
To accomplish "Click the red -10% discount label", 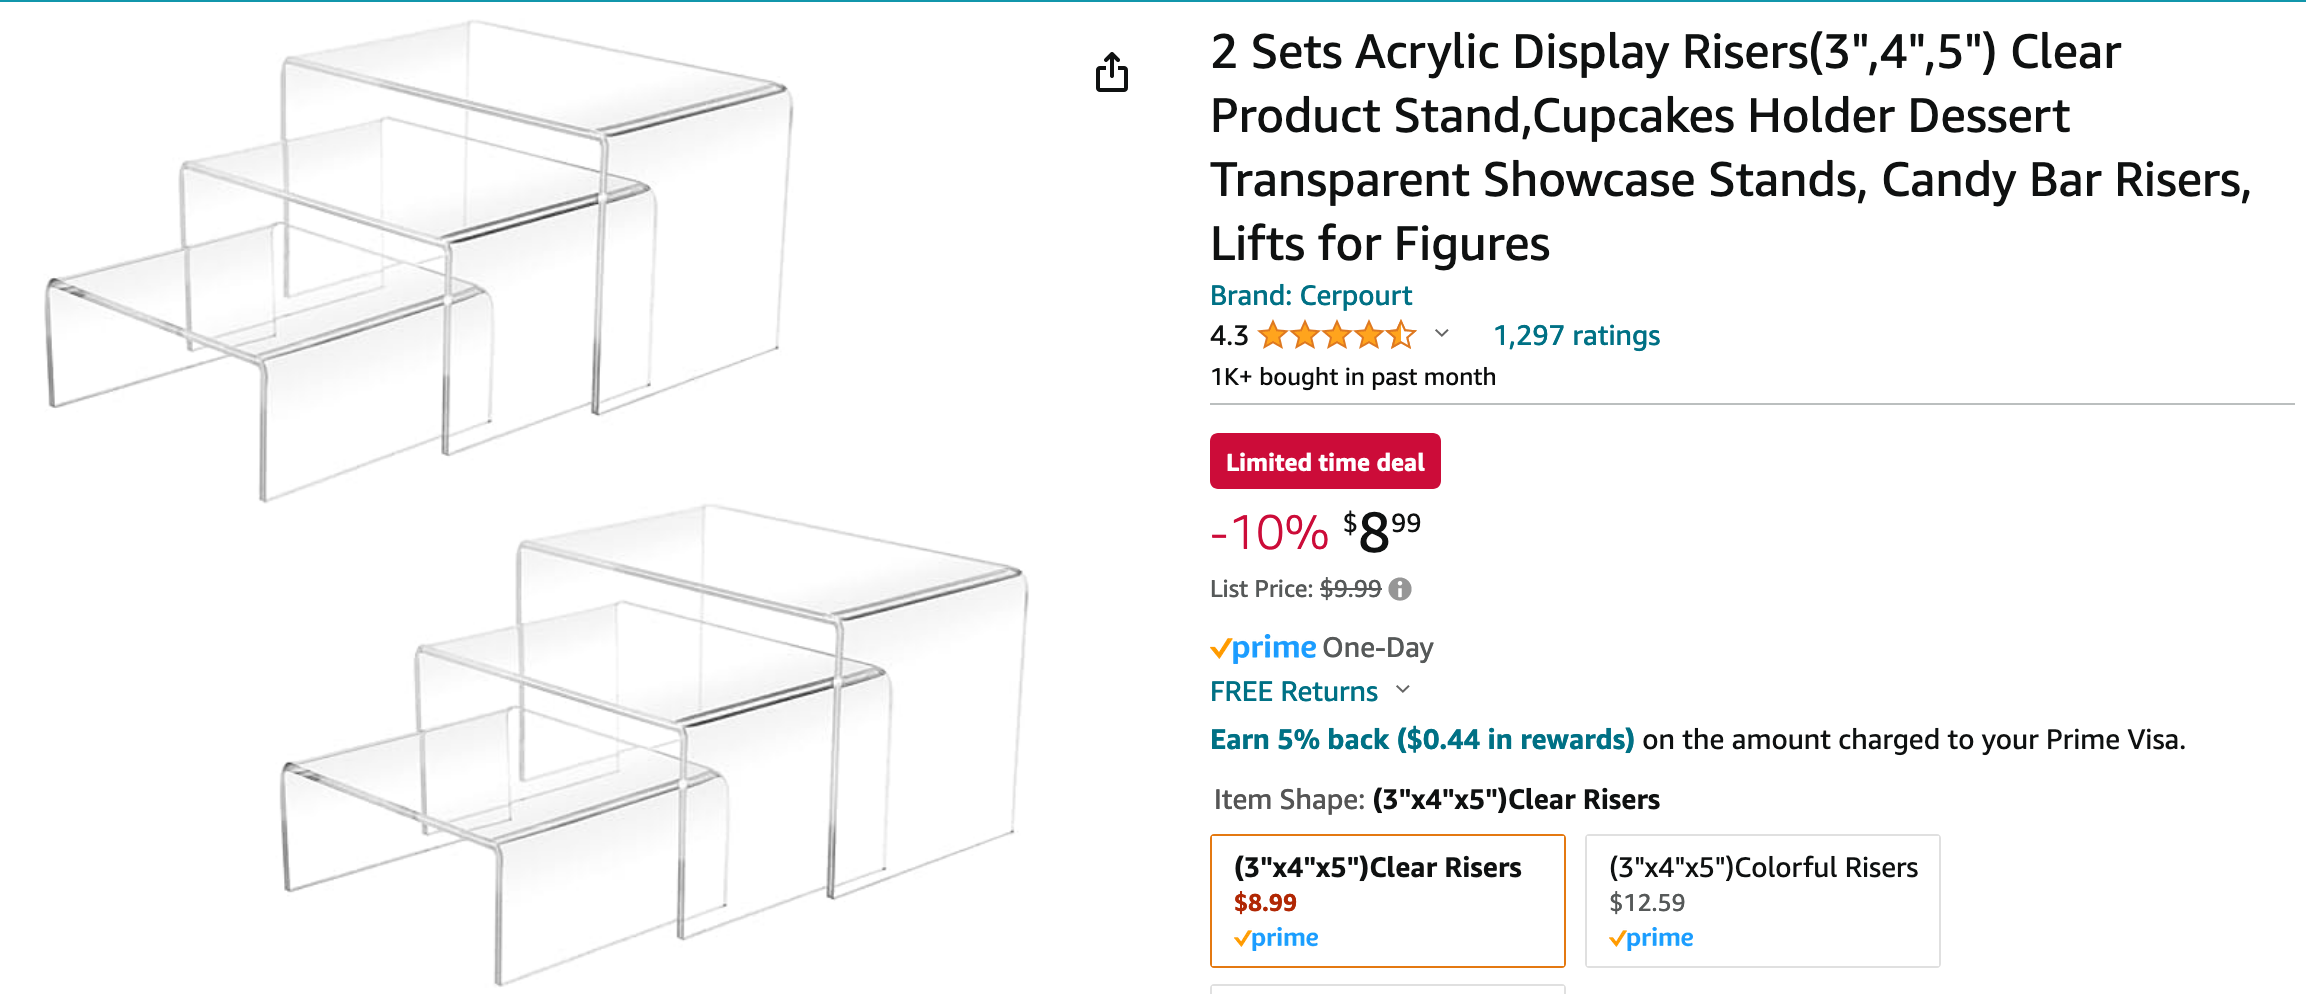I will point(1269,533).
